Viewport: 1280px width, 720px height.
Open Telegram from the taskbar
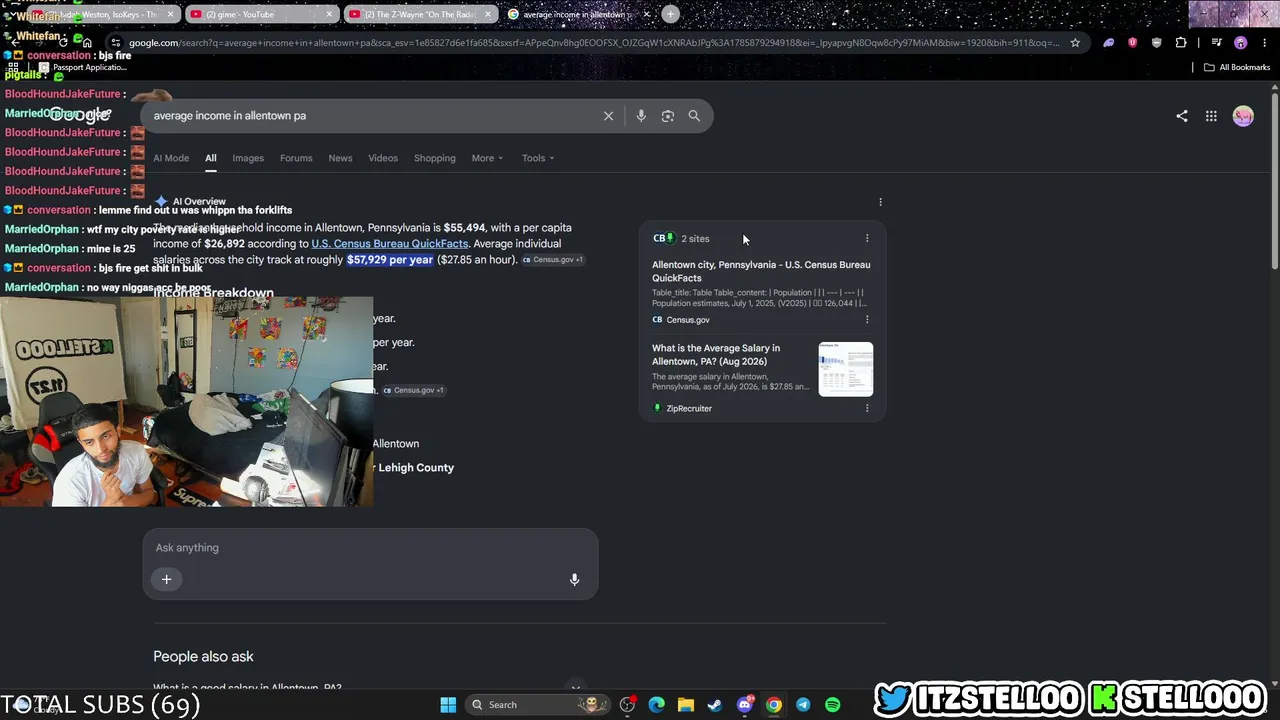[803, 705]
